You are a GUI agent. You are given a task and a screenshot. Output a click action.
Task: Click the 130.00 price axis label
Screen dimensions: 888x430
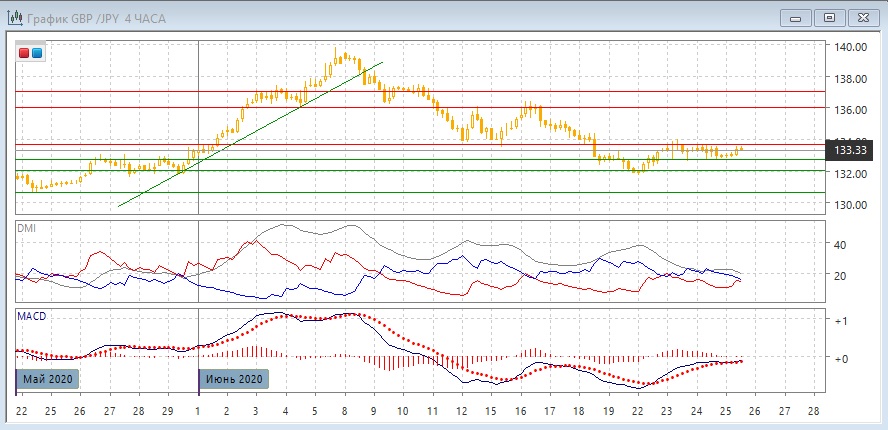(851, 205)
